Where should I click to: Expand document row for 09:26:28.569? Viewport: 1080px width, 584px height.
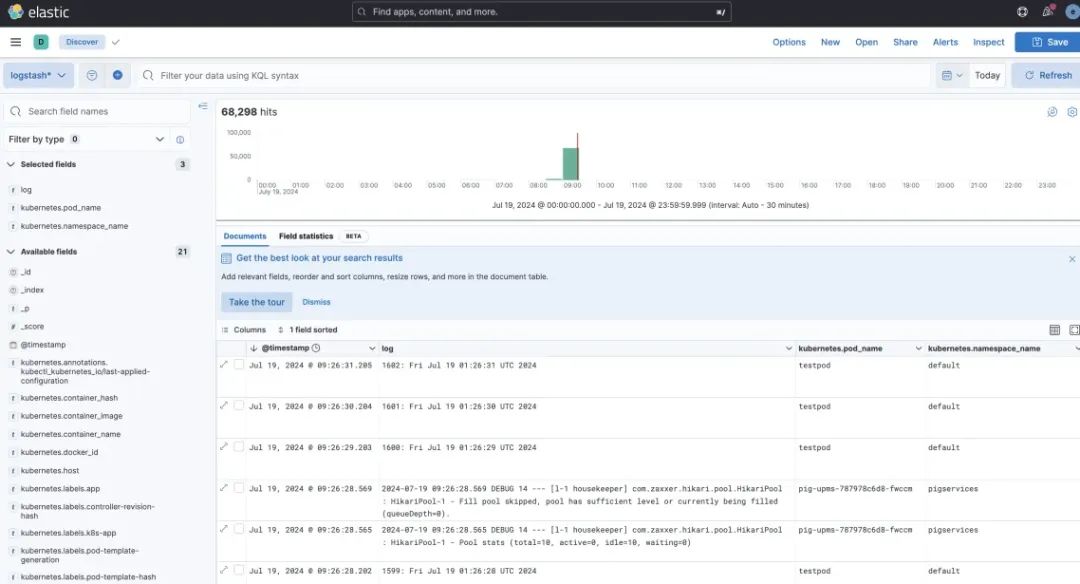point(224,488)
